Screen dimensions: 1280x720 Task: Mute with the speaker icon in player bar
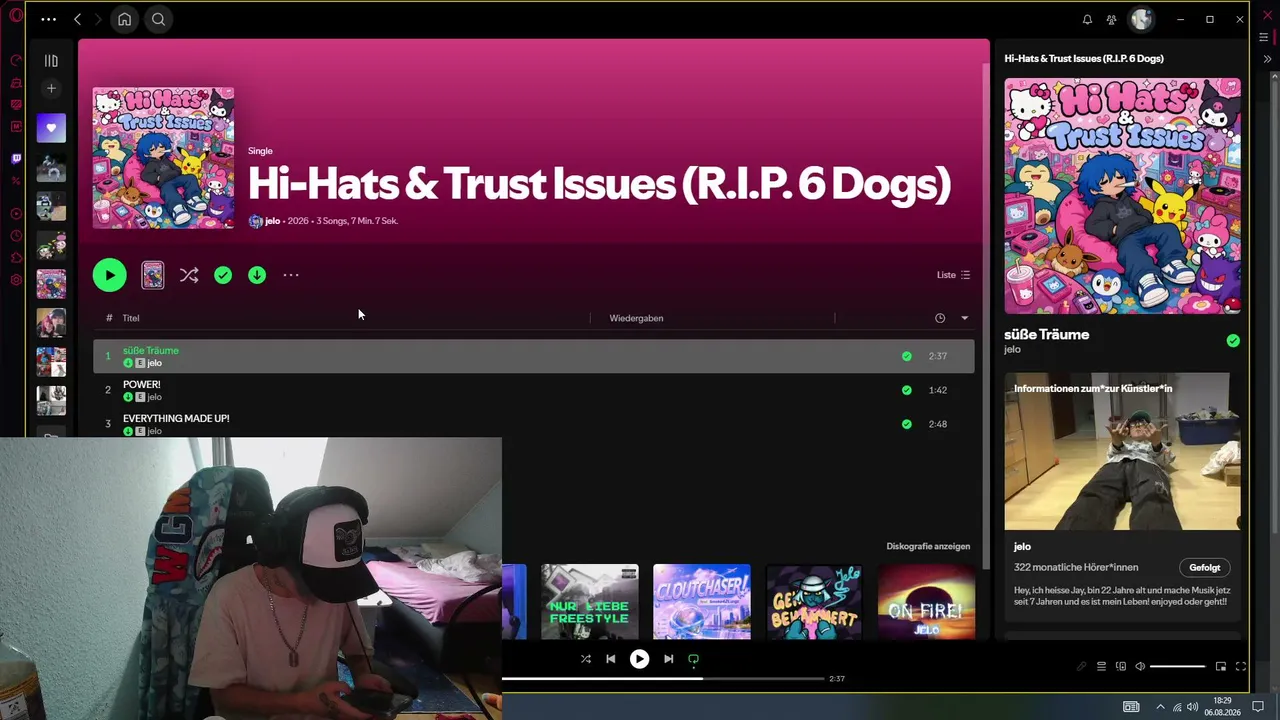[x=1140, y=666]
